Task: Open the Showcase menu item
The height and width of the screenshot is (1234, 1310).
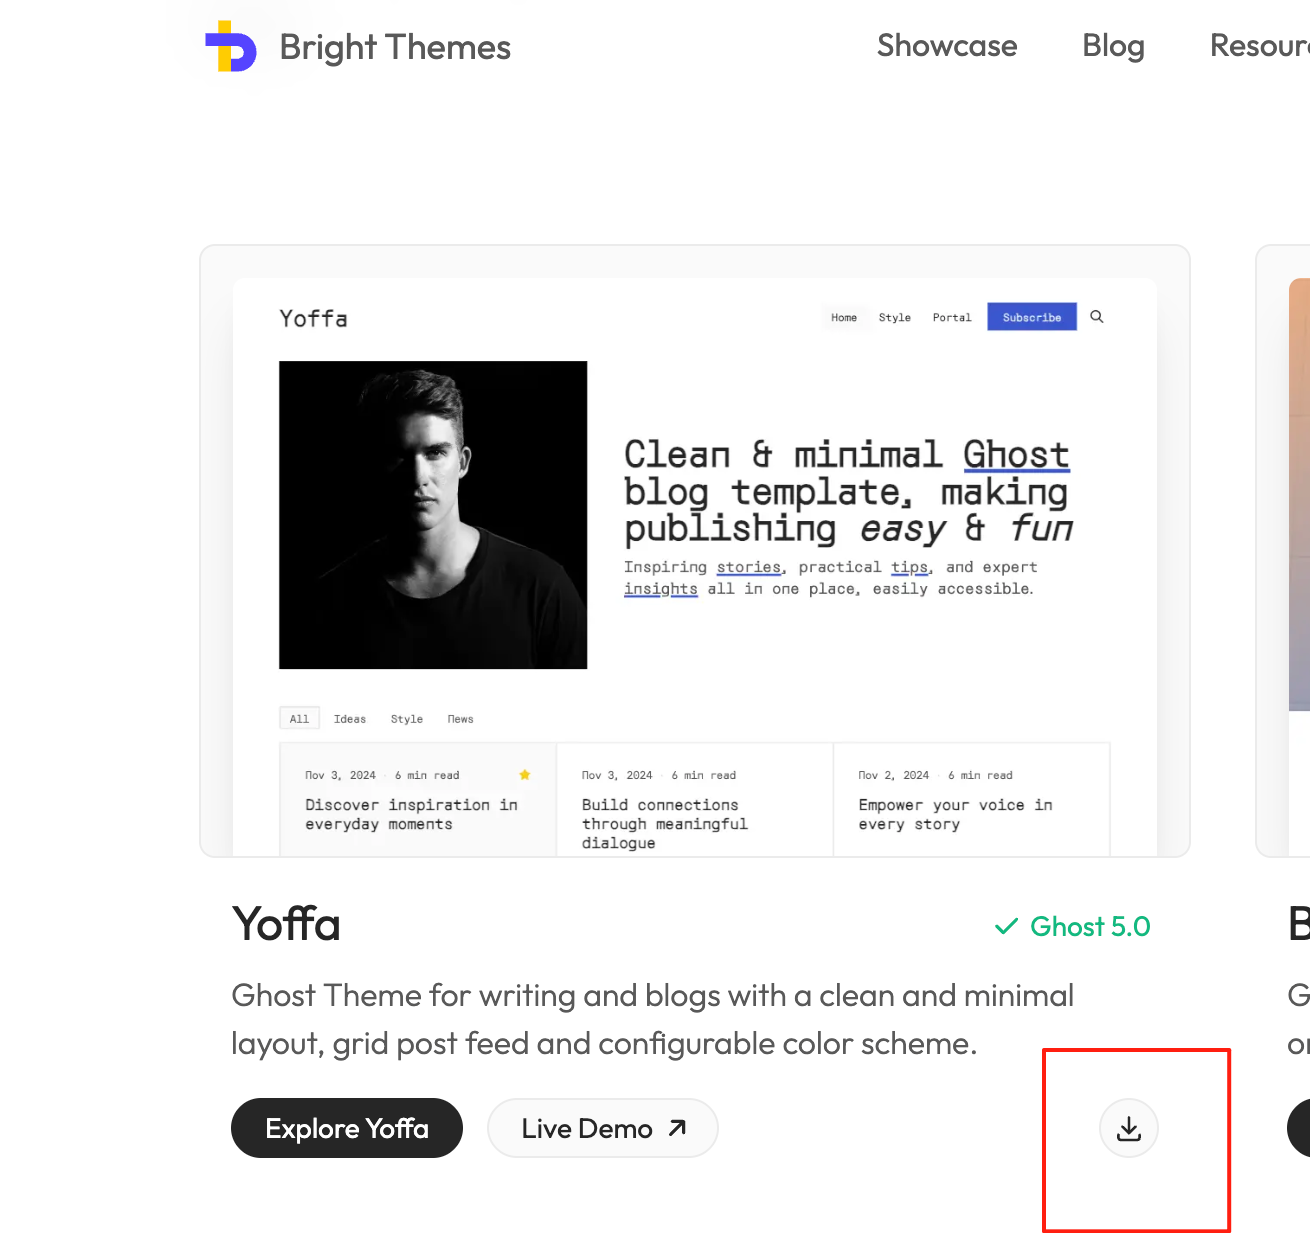Action: coord(947,46)
